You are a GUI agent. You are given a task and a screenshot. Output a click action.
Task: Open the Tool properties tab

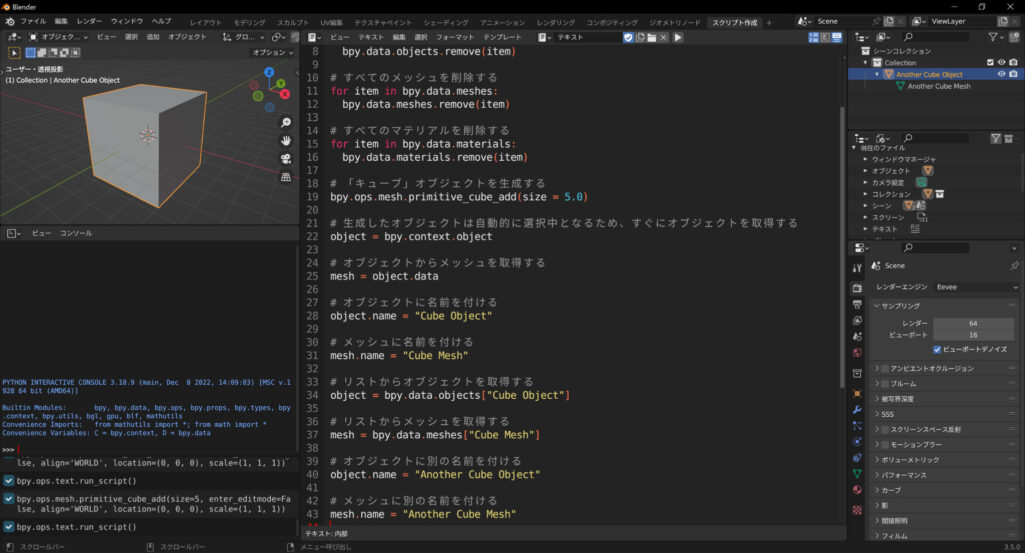tap(857, 268)
